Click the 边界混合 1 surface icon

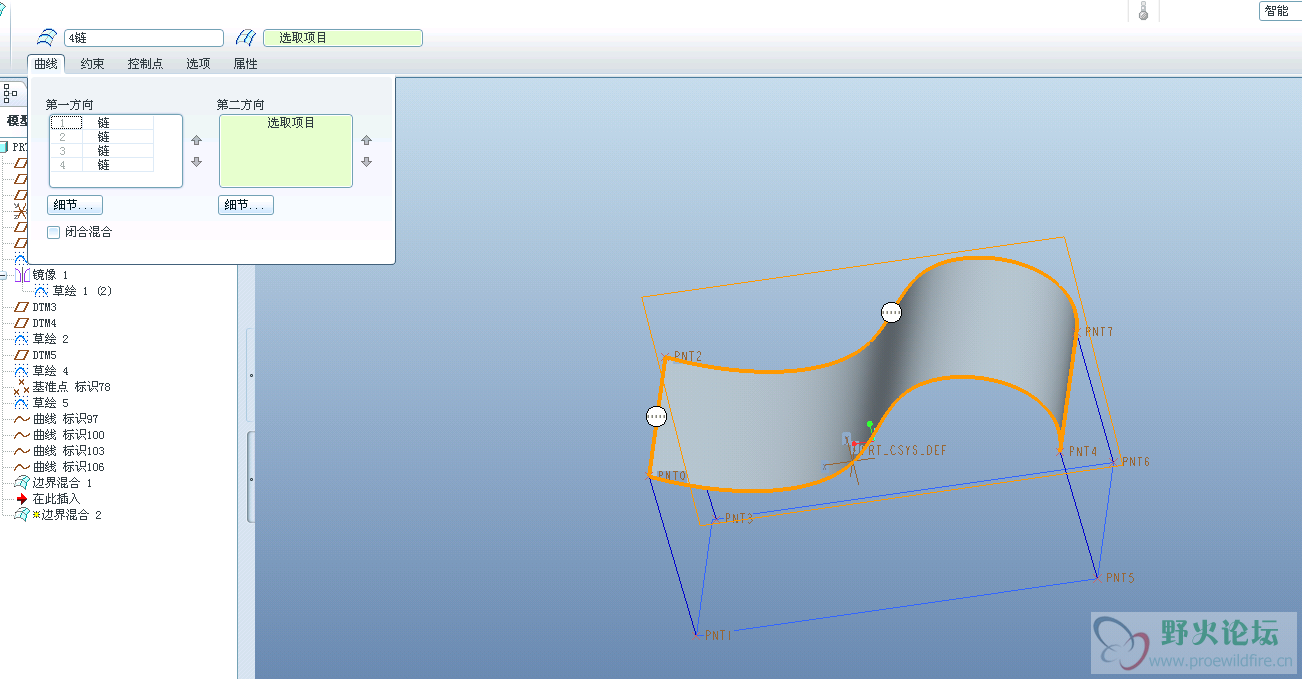[21, 483]
